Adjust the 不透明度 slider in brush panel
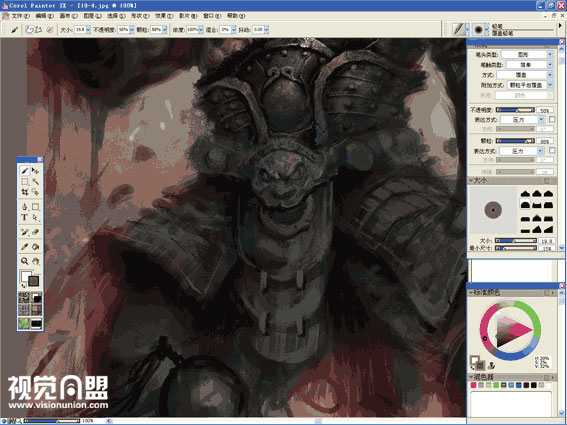 (x=515, y=110)
